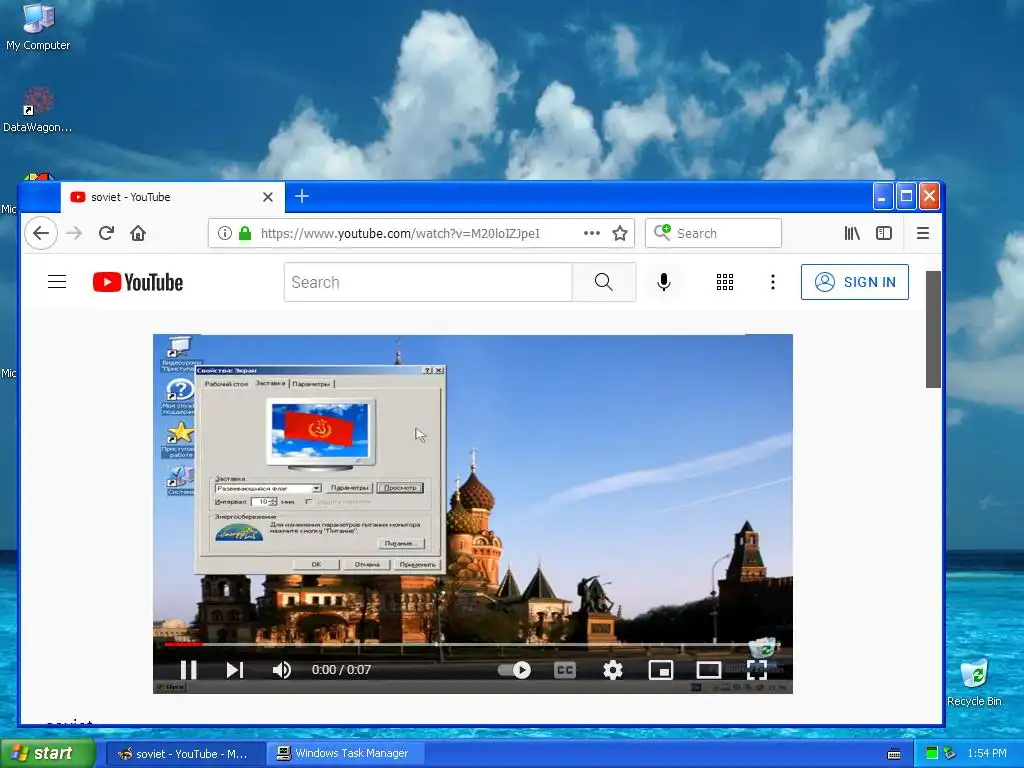Toggle the Firefox sidebar view
This screenshot has width=1024, height=768.
point(884,233)
